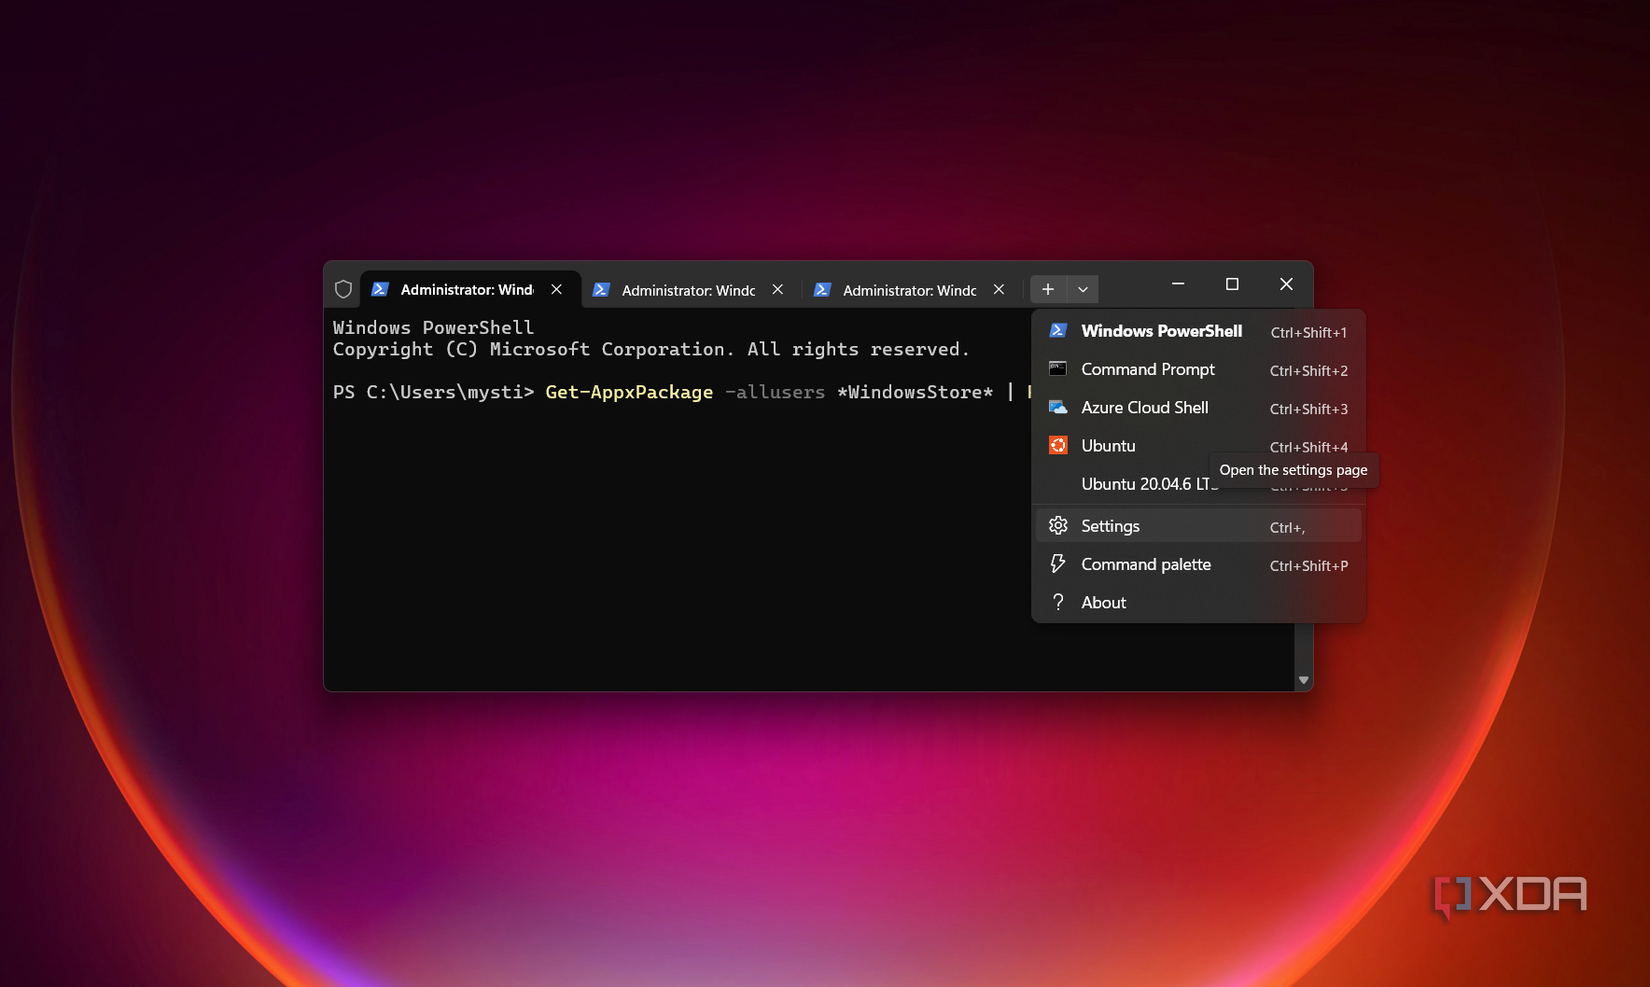Minimize the Terminal window

pyautogui.click(x=1178, y=284)
